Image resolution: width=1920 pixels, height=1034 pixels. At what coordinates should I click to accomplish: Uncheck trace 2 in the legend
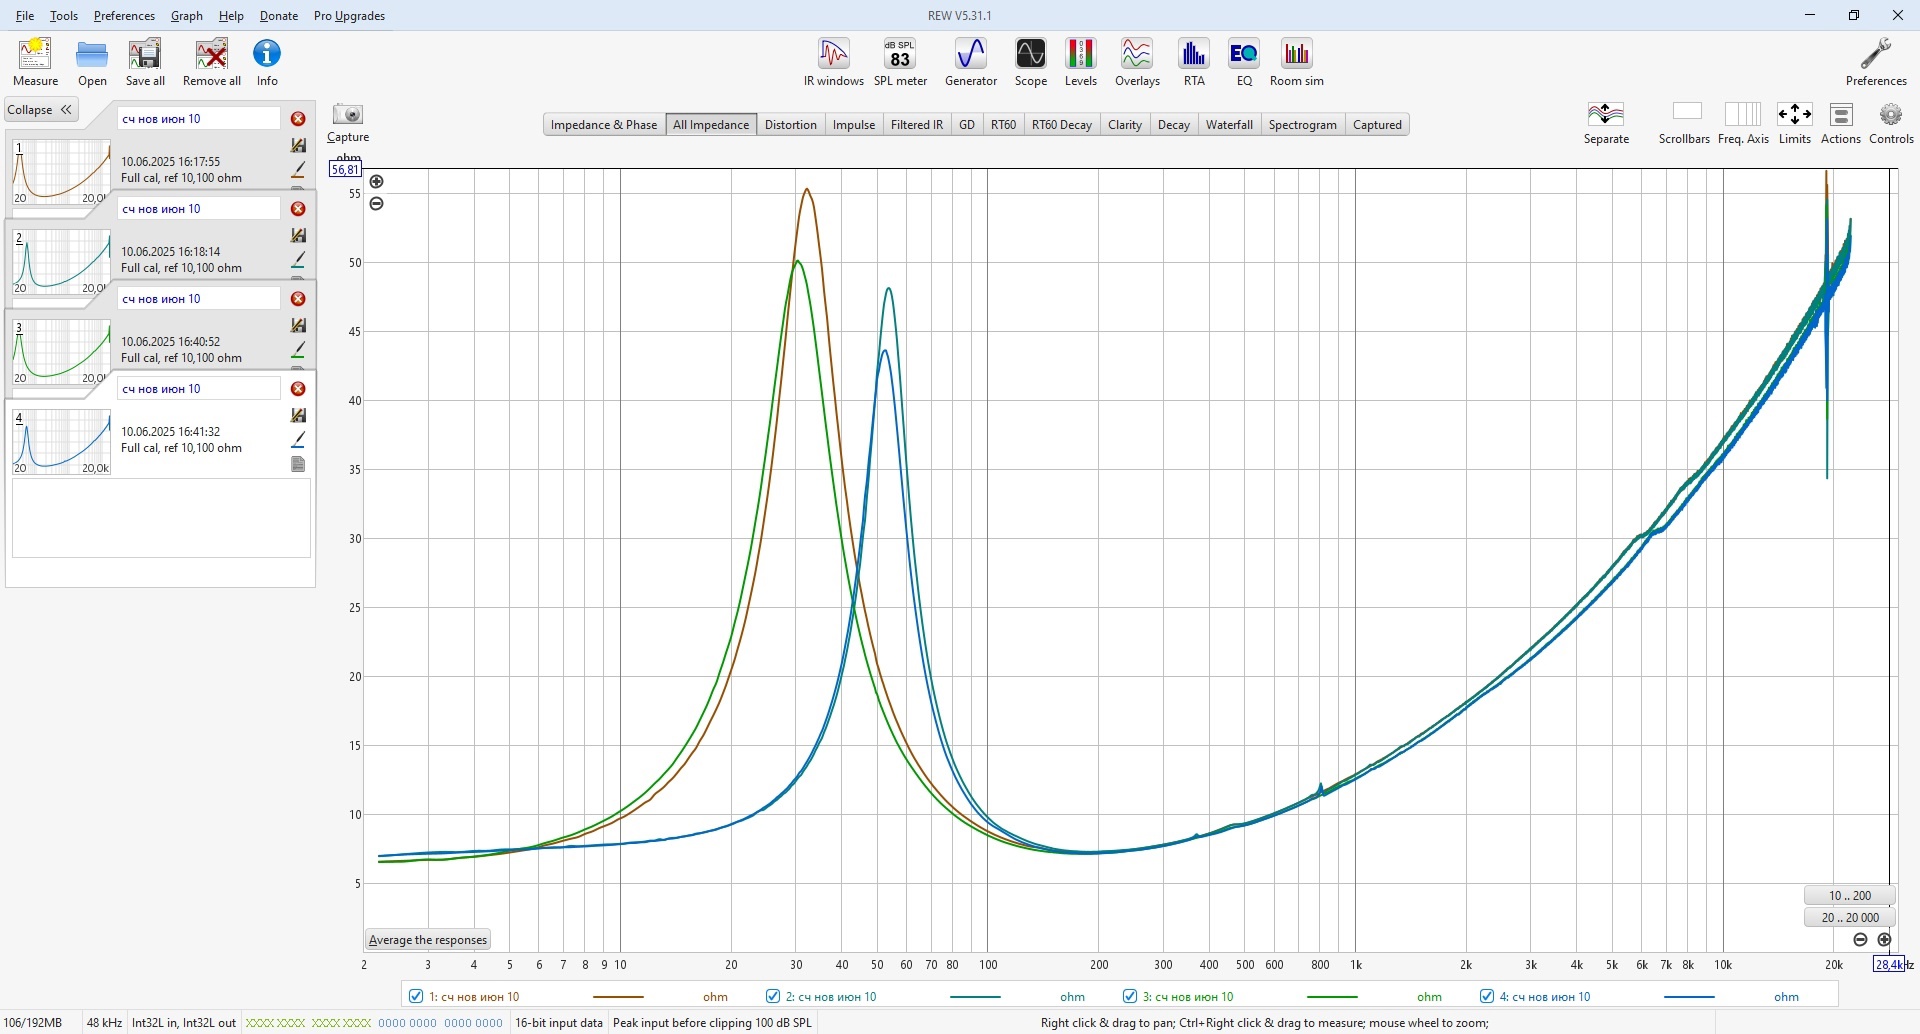[x=773, y=996]
